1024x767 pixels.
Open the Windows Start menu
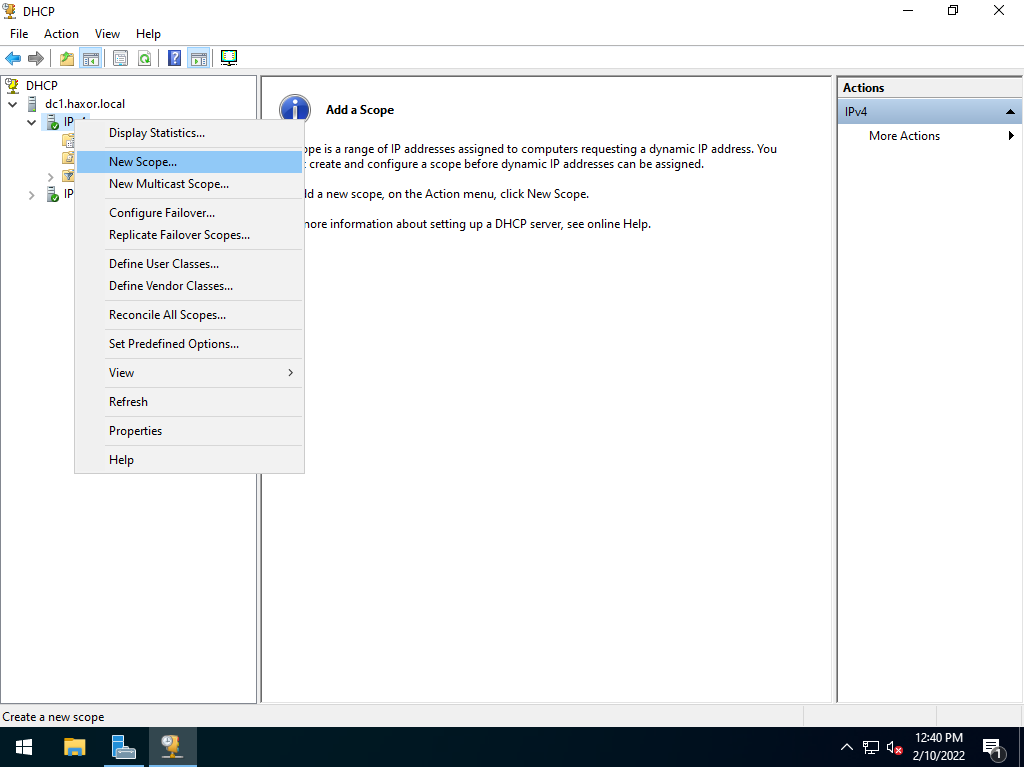tap(24, 747)
